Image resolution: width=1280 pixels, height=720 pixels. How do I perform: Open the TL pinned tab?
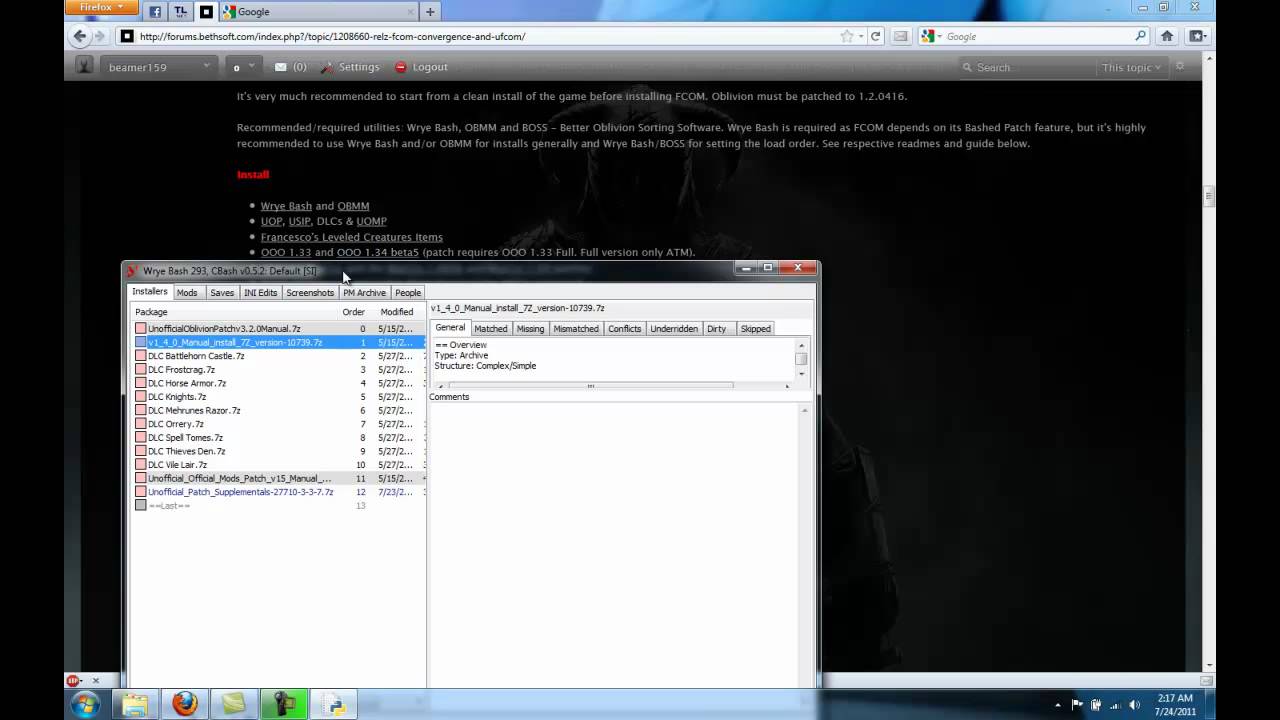(x=180, y=12)
